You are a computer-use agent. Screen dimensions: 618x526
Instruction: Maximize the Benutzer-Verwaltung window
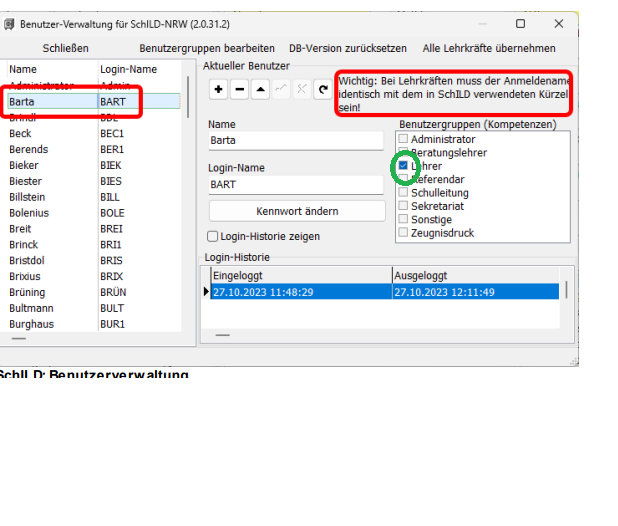pos(520,24)
